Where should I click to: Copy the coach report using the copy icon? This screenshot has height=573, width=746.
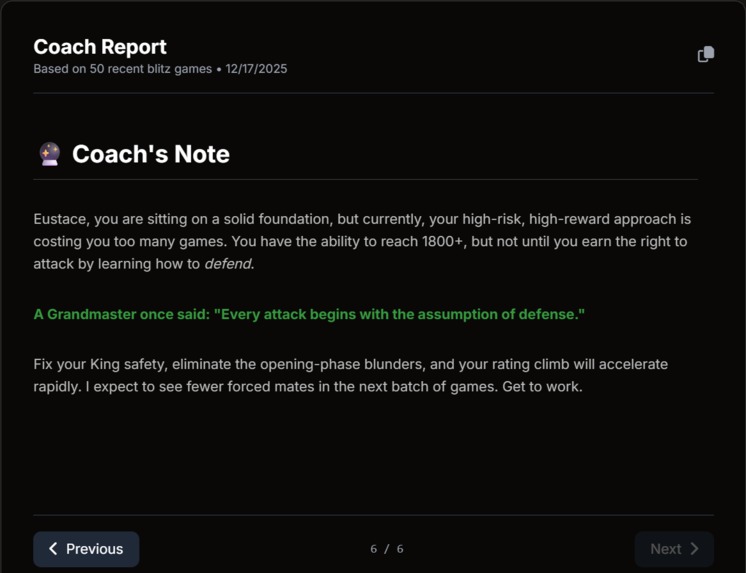pos(706,54)
